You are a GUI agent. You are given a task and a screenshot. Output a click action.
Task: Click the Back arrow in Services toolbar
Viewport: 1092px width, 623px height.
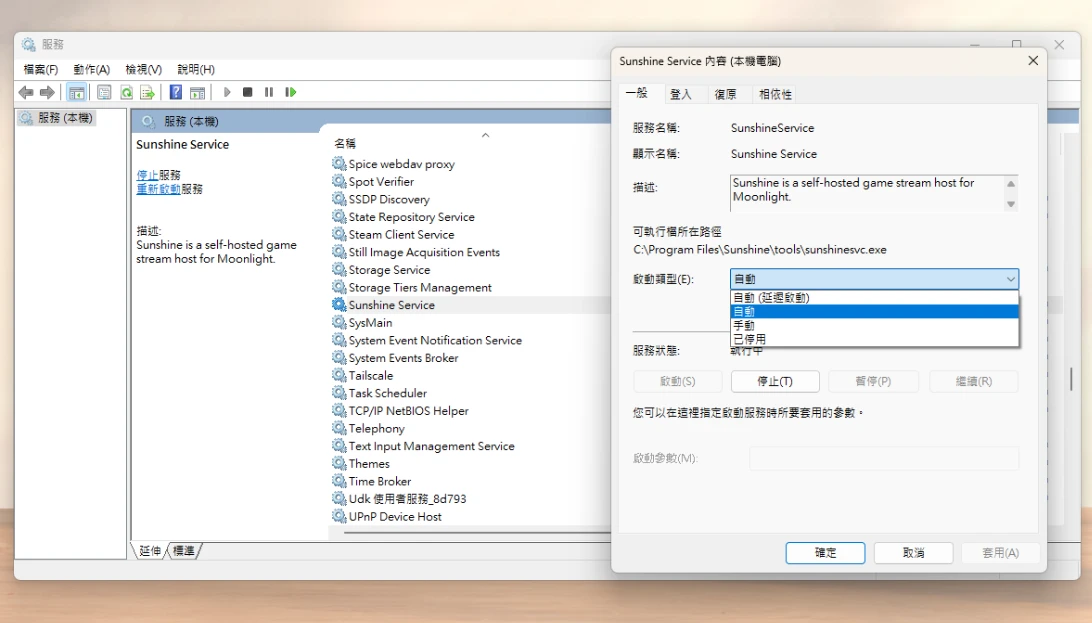(26, 92)
